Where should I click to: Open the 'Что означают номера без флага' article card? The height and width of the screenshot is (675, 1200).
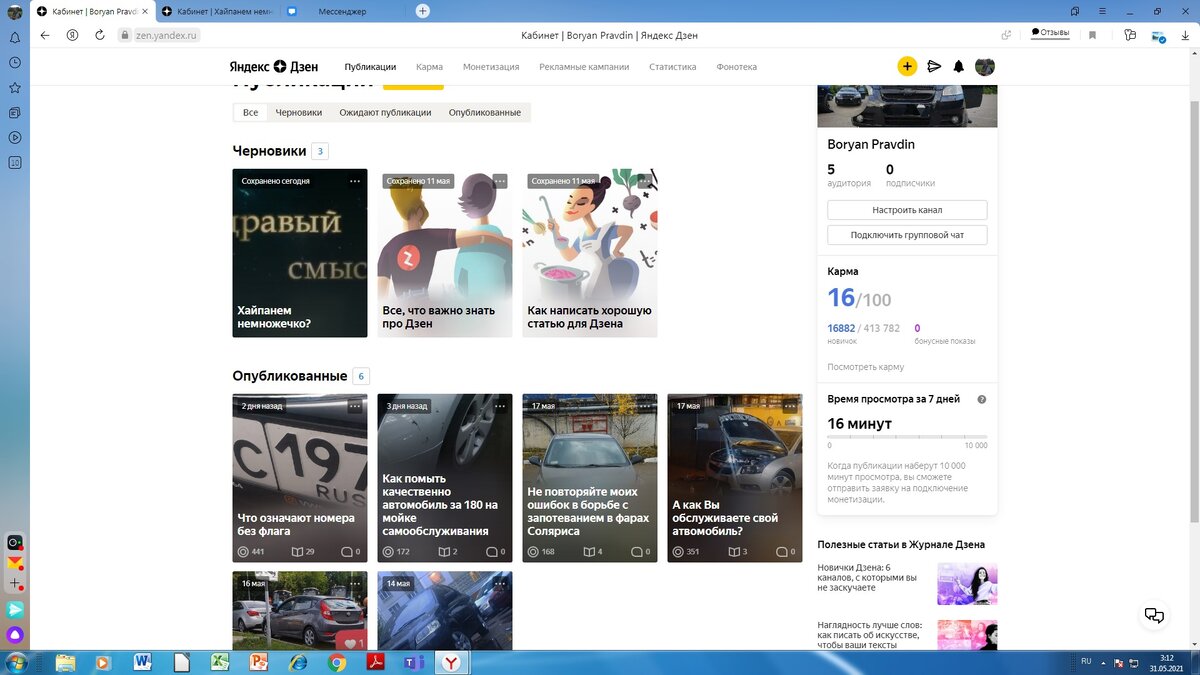300,478
